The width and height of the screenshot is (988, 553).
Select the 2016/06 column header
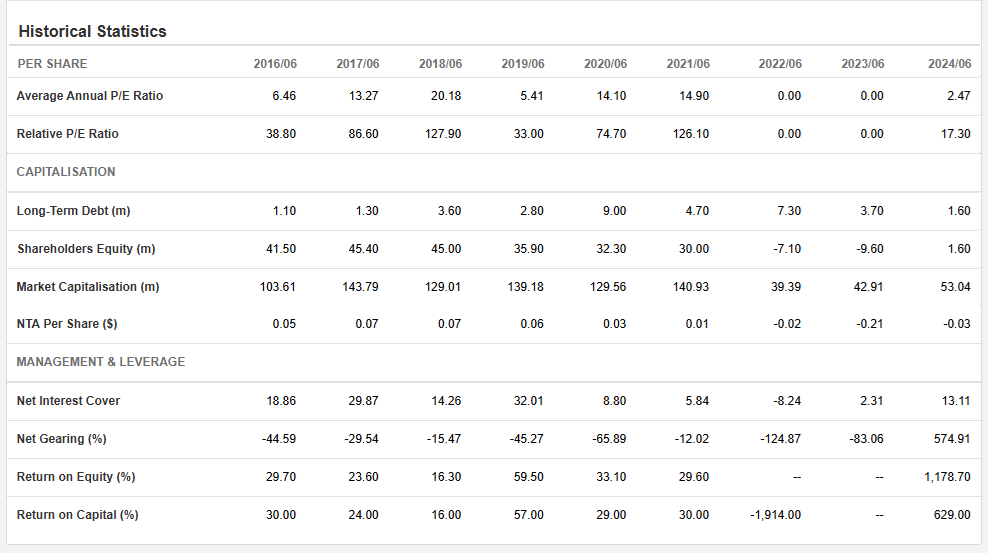[x=275, y=64]
